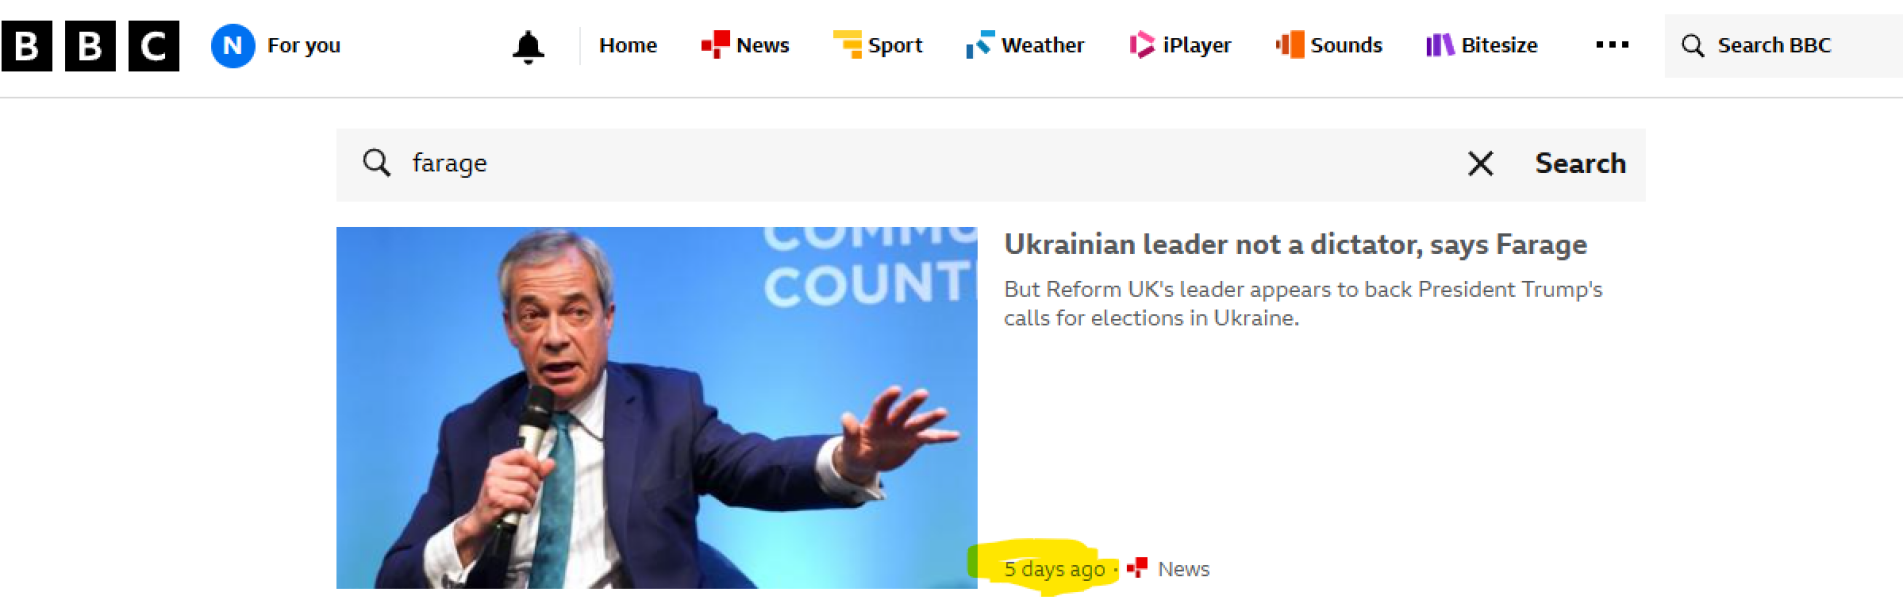Screen dimensions: 1903x600
Task: Open 'Ukrainian leader not a dictator' headline
Action: [1295, 245]
